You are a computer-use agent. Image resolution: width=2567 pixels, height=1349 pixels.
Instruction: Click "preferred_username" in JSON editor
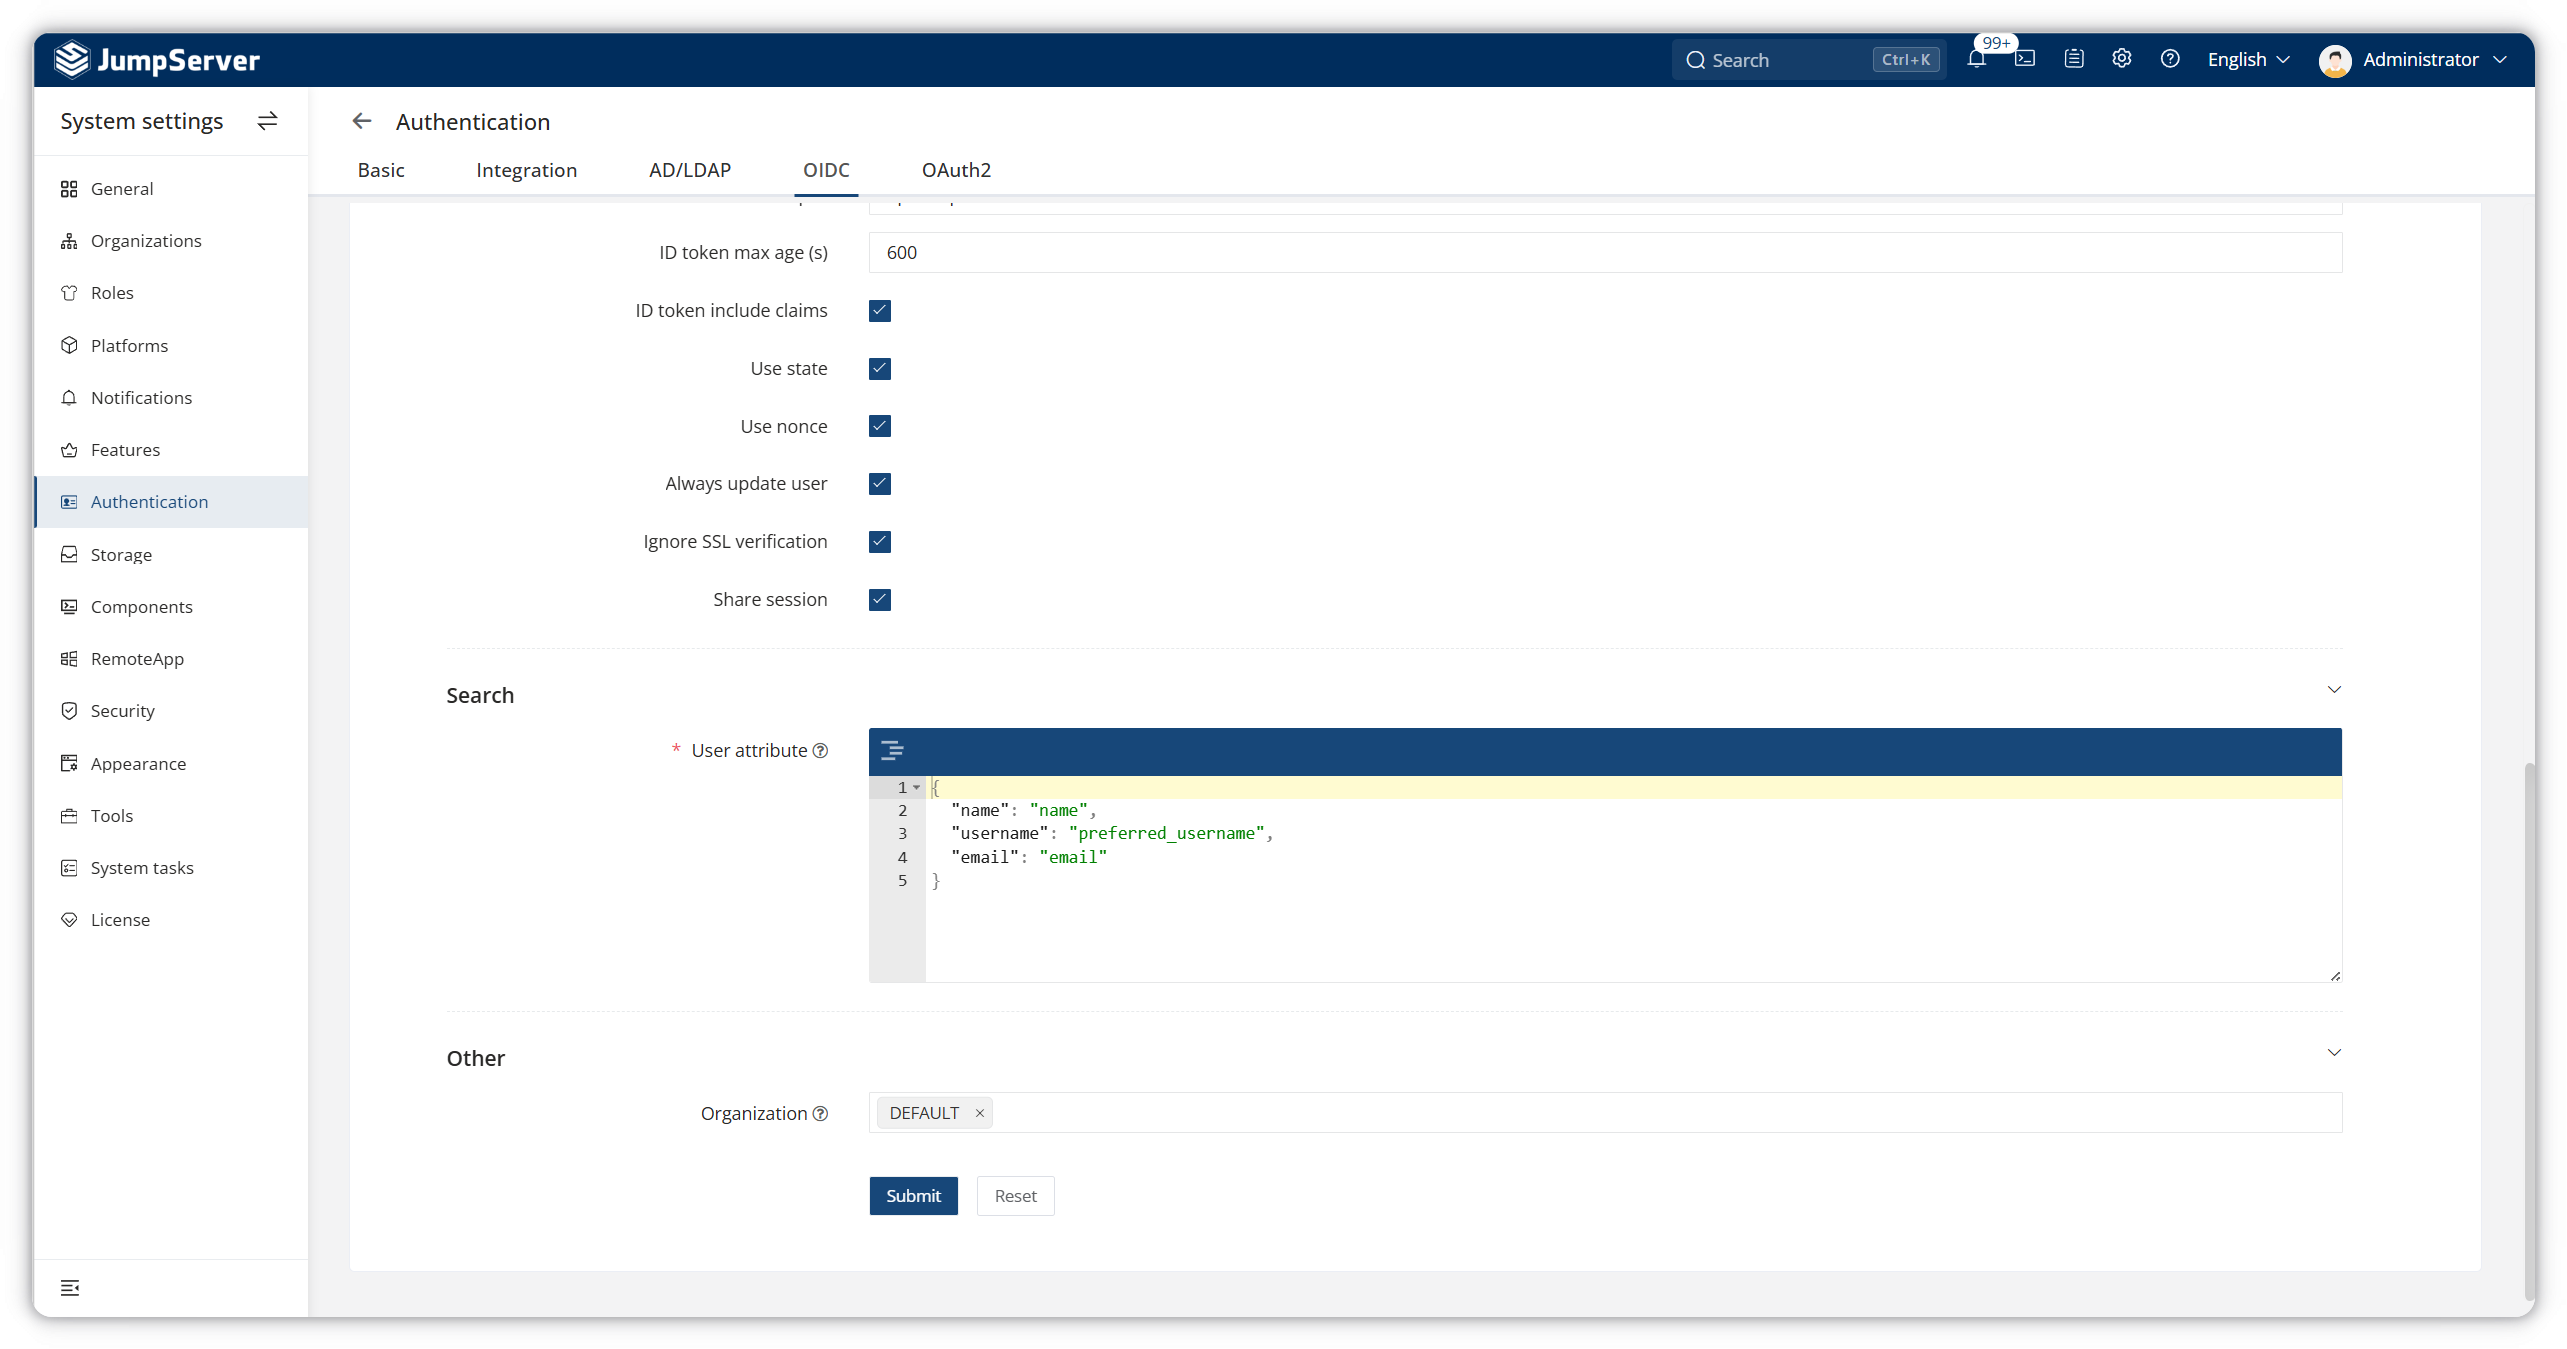(1167, 834)
